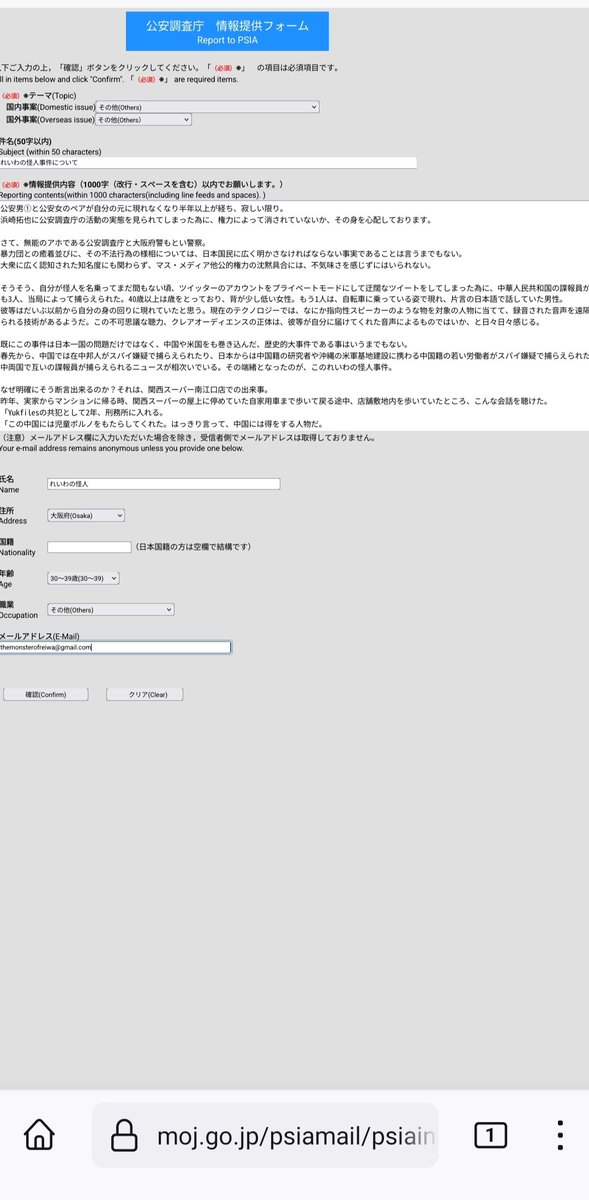Open the 年齢 Age dropdown
Viewport: 589px width, 1200px height.
(x=83, y=578)
